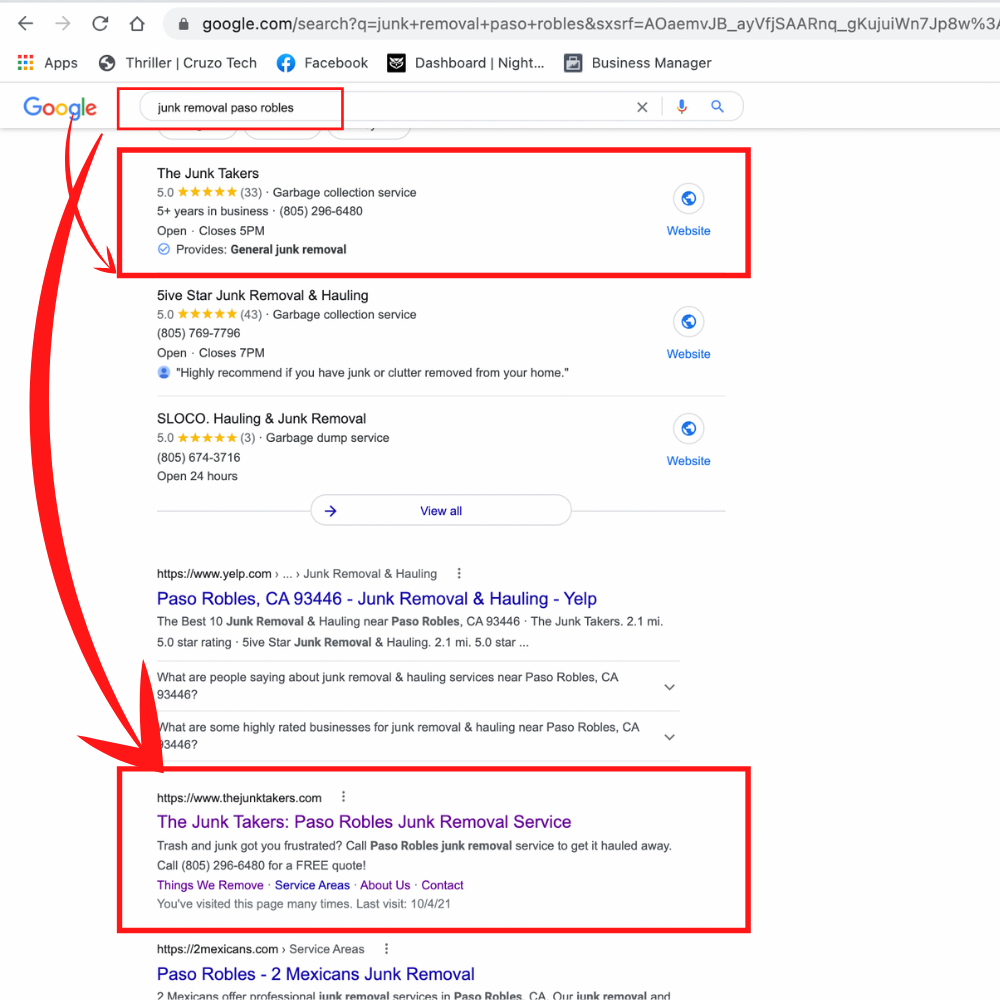Open Service Areas sitelink

pyautogui.click(x=312, y=885)
